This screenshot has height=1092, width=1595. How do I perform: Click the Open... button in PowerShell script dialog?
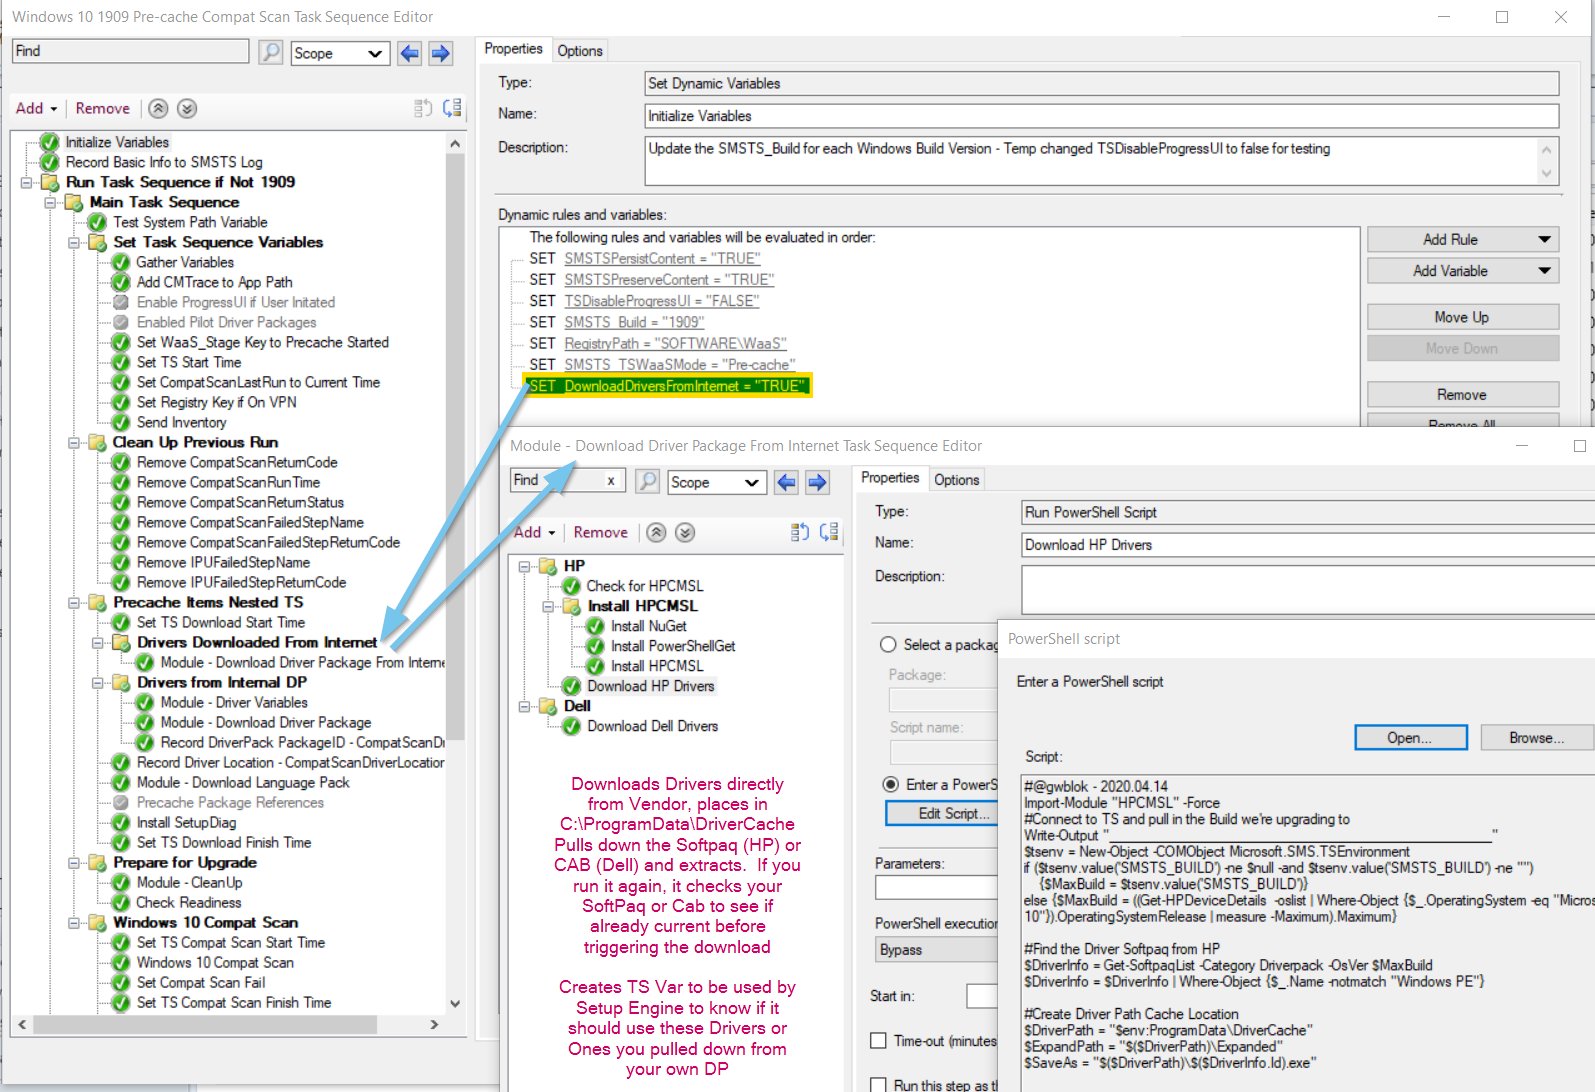pyautogui.click(x=1411, y=738)
